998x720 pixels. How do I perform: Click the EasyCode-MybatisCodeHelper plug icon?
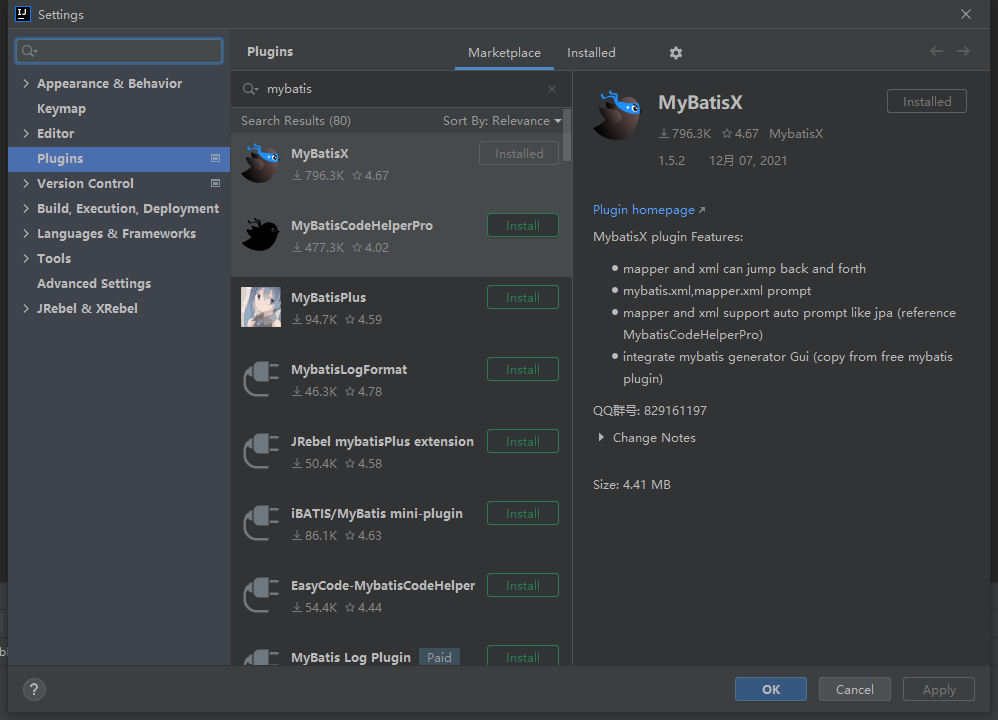point(260,595)
